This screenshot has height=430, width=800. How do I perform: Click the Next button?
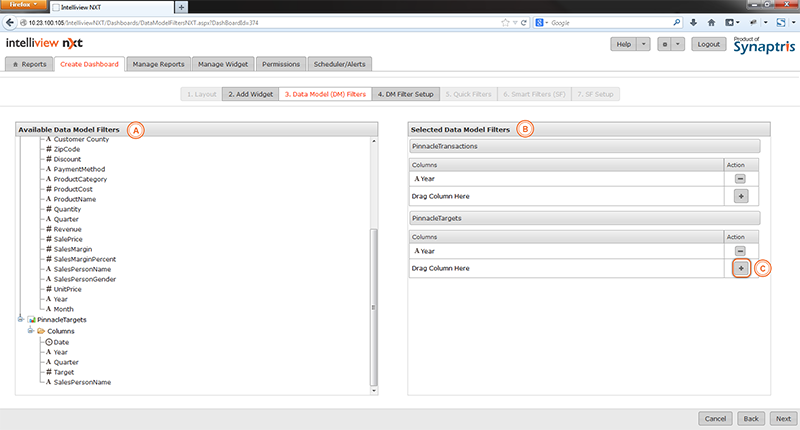click(783, 418)
